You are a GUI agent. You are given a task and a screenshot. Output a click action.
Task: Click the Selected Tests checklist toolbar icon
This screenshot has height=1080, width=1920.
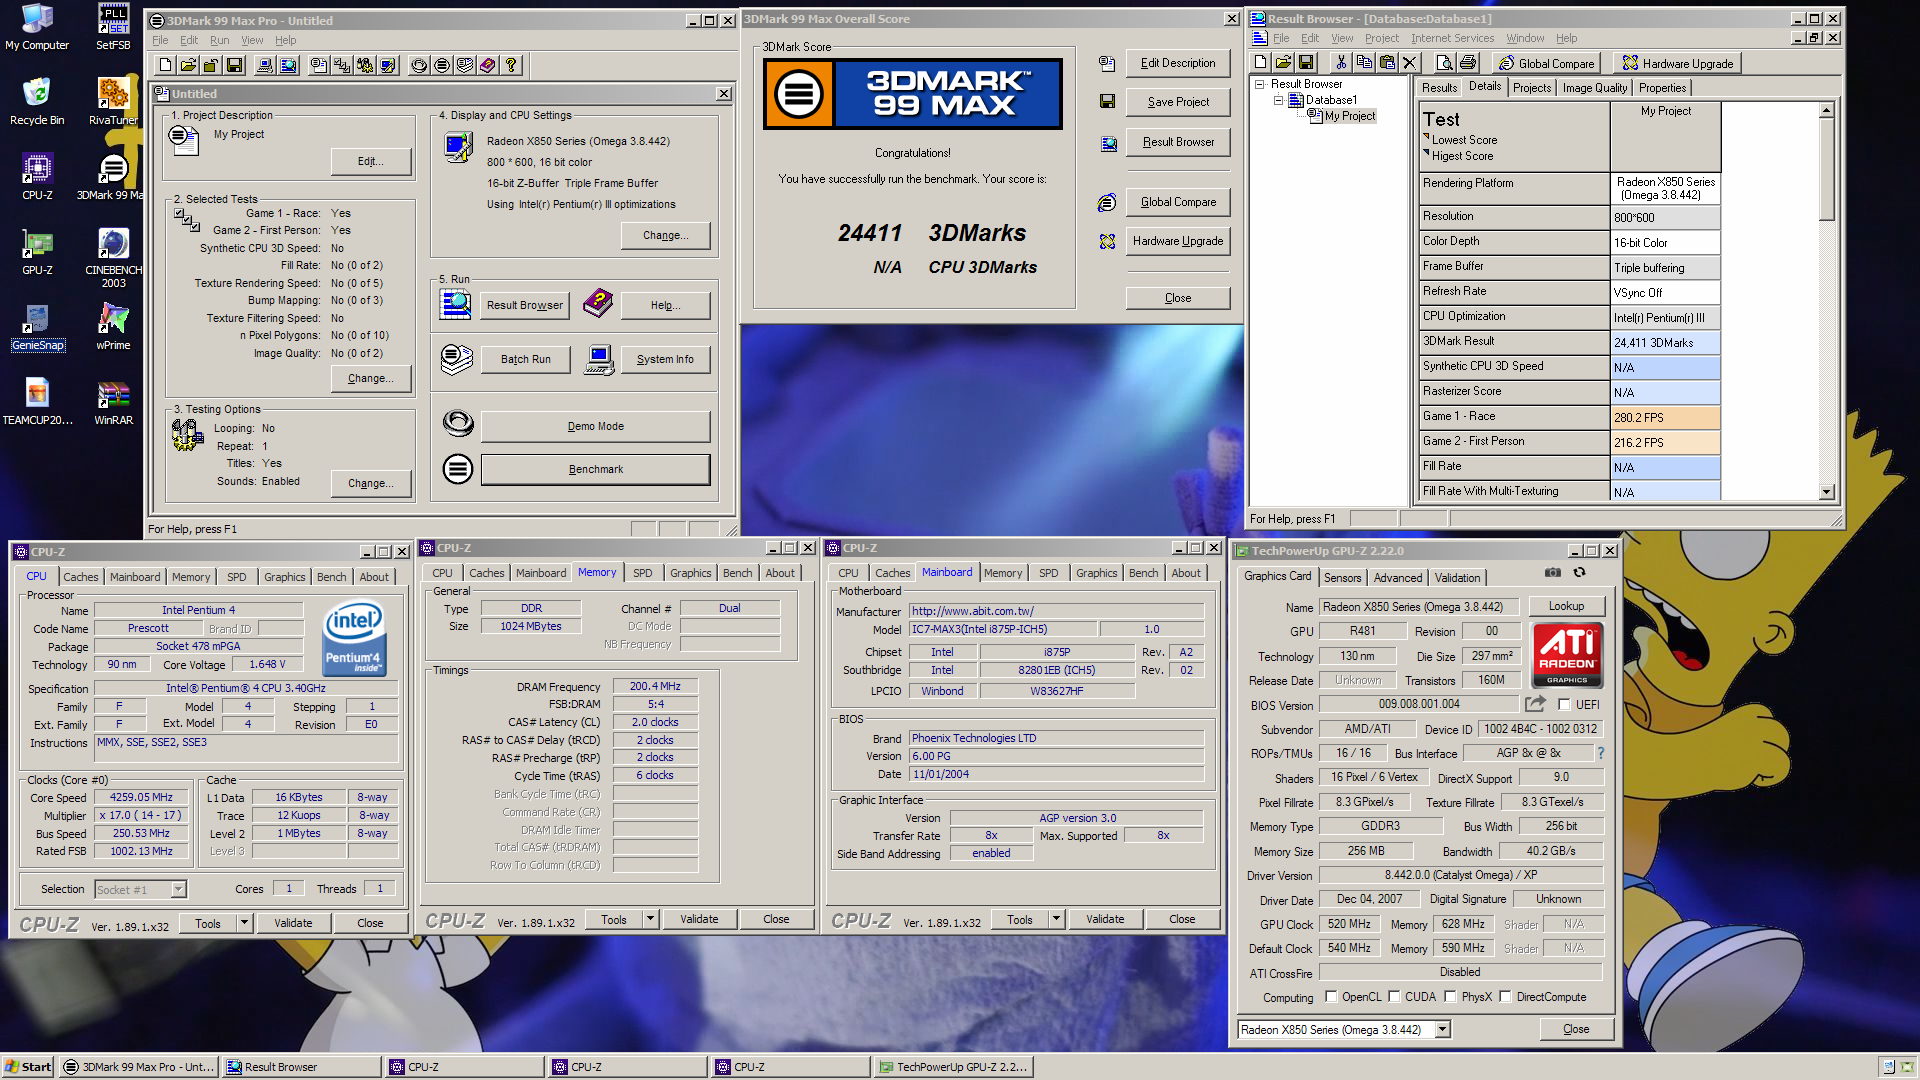(342, 65)
